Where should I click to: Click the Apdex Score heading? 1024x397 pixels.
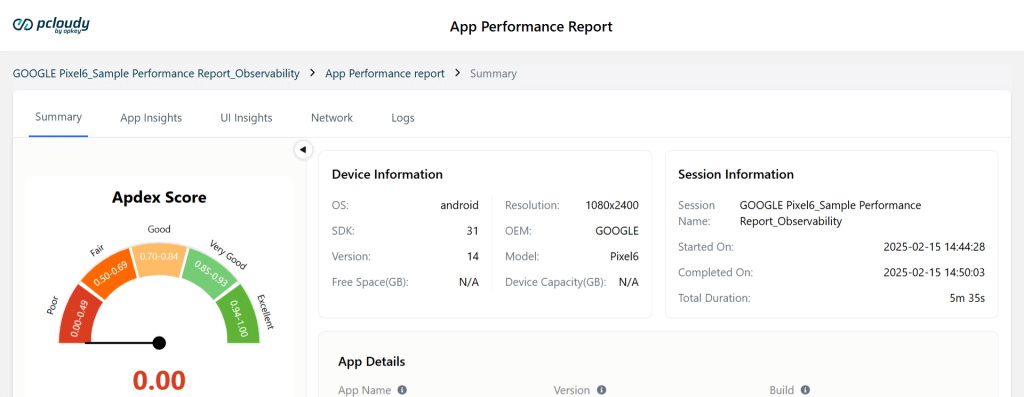159,197
